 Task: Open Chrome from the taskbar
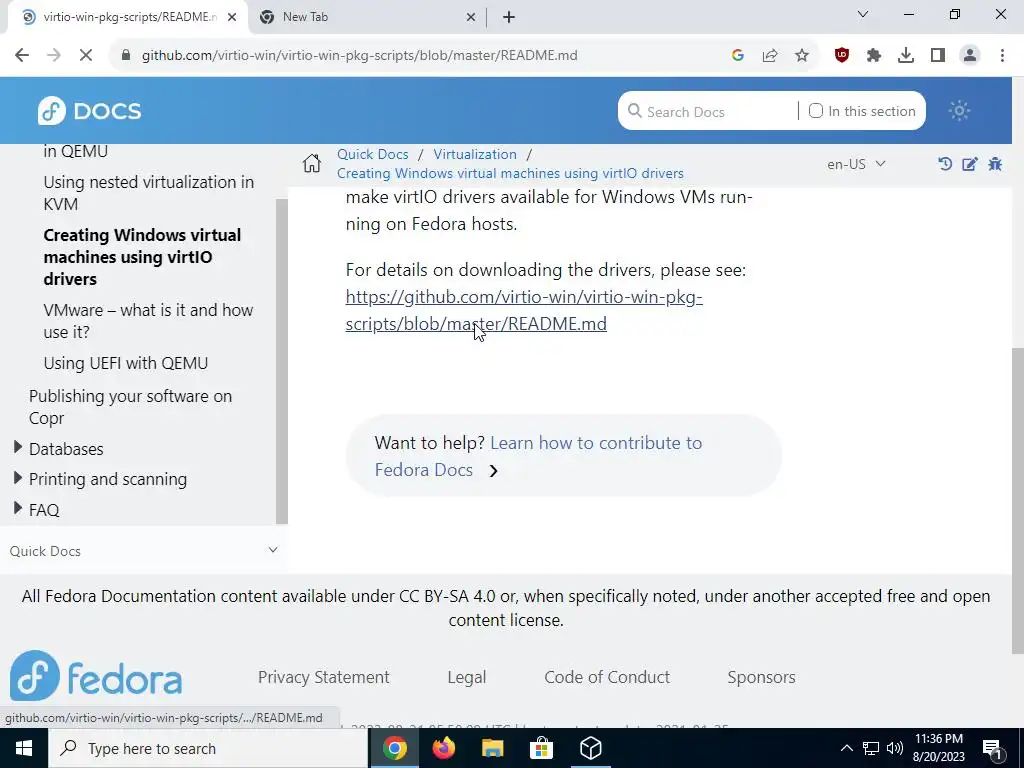pos(394,748)
